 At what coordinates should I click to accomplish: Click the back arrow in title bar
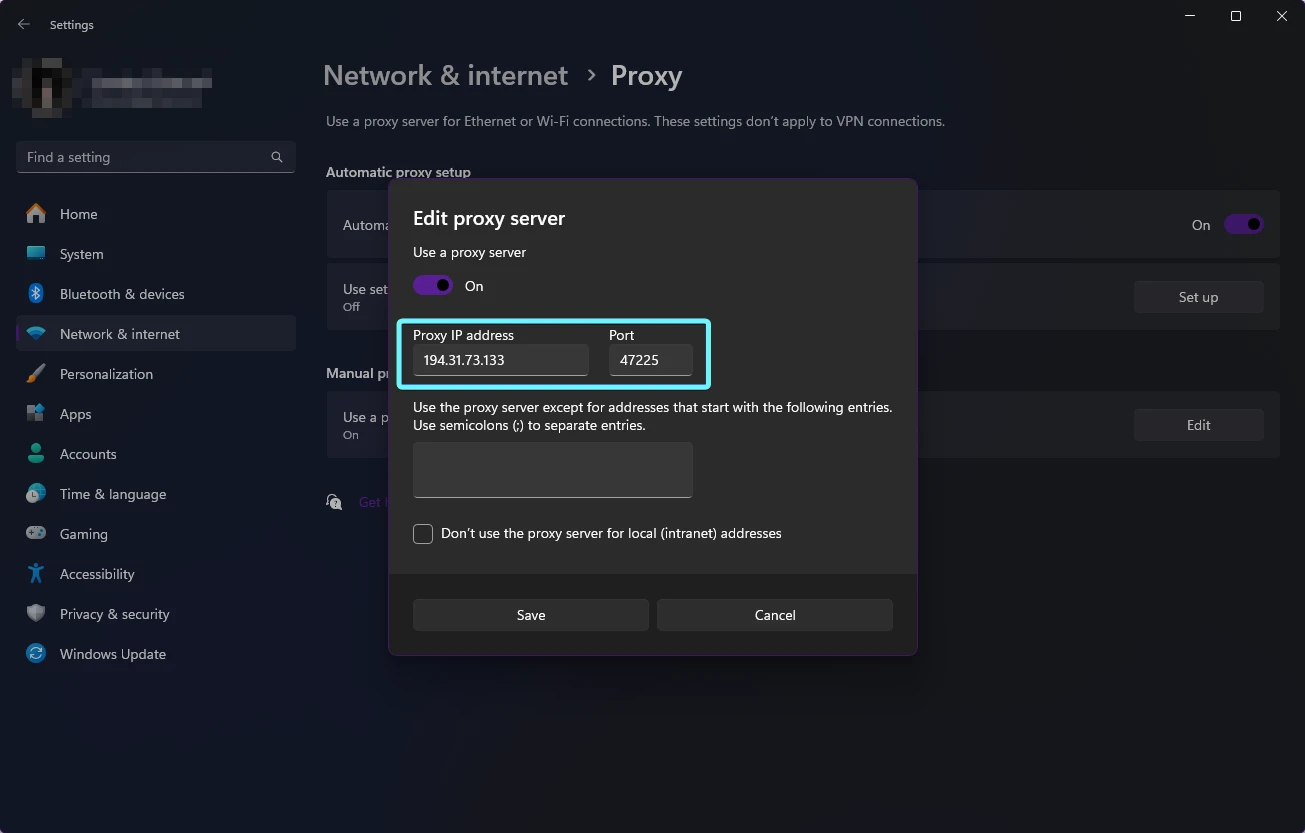(x=24, y=24)
